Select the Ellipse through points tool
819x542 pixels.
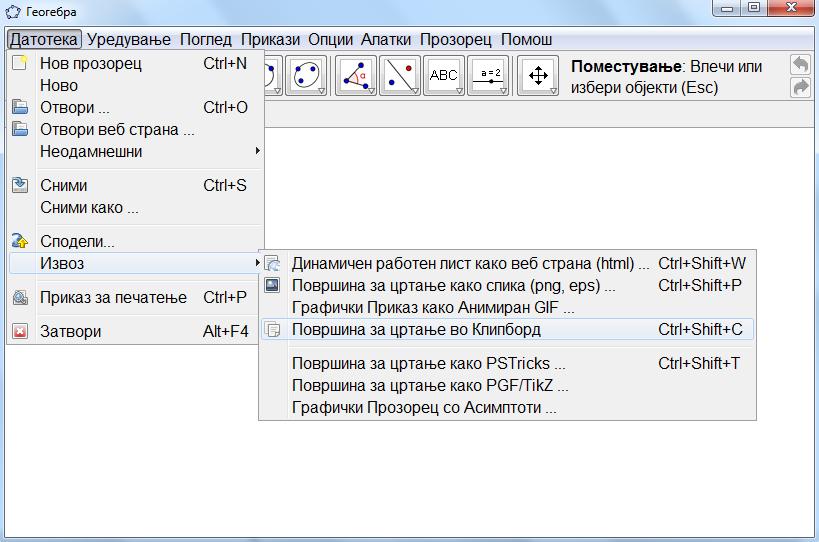(x=306, y=76)
